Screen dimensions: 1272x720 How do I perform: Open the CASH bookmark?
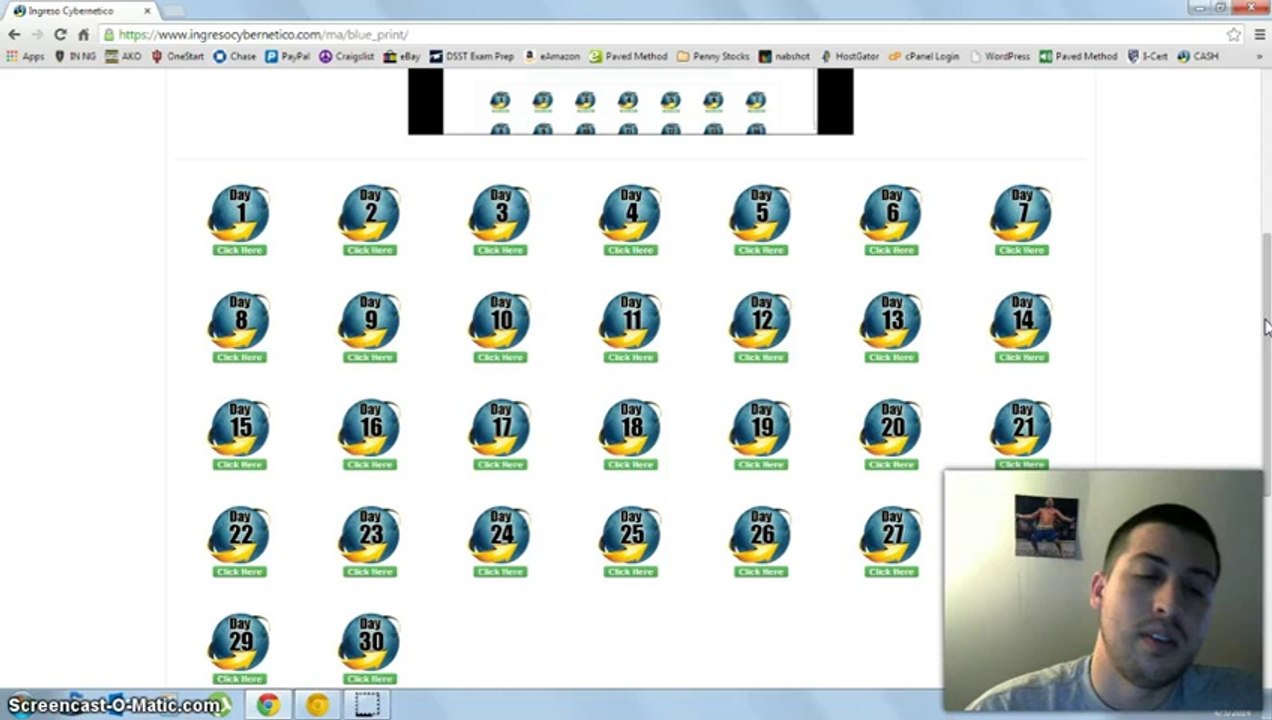tap(1198, 57)
